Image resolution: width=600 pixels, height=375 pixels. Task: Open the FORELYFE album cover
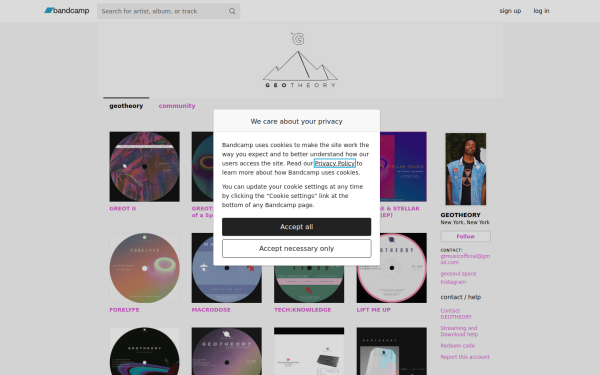[144, 268]
